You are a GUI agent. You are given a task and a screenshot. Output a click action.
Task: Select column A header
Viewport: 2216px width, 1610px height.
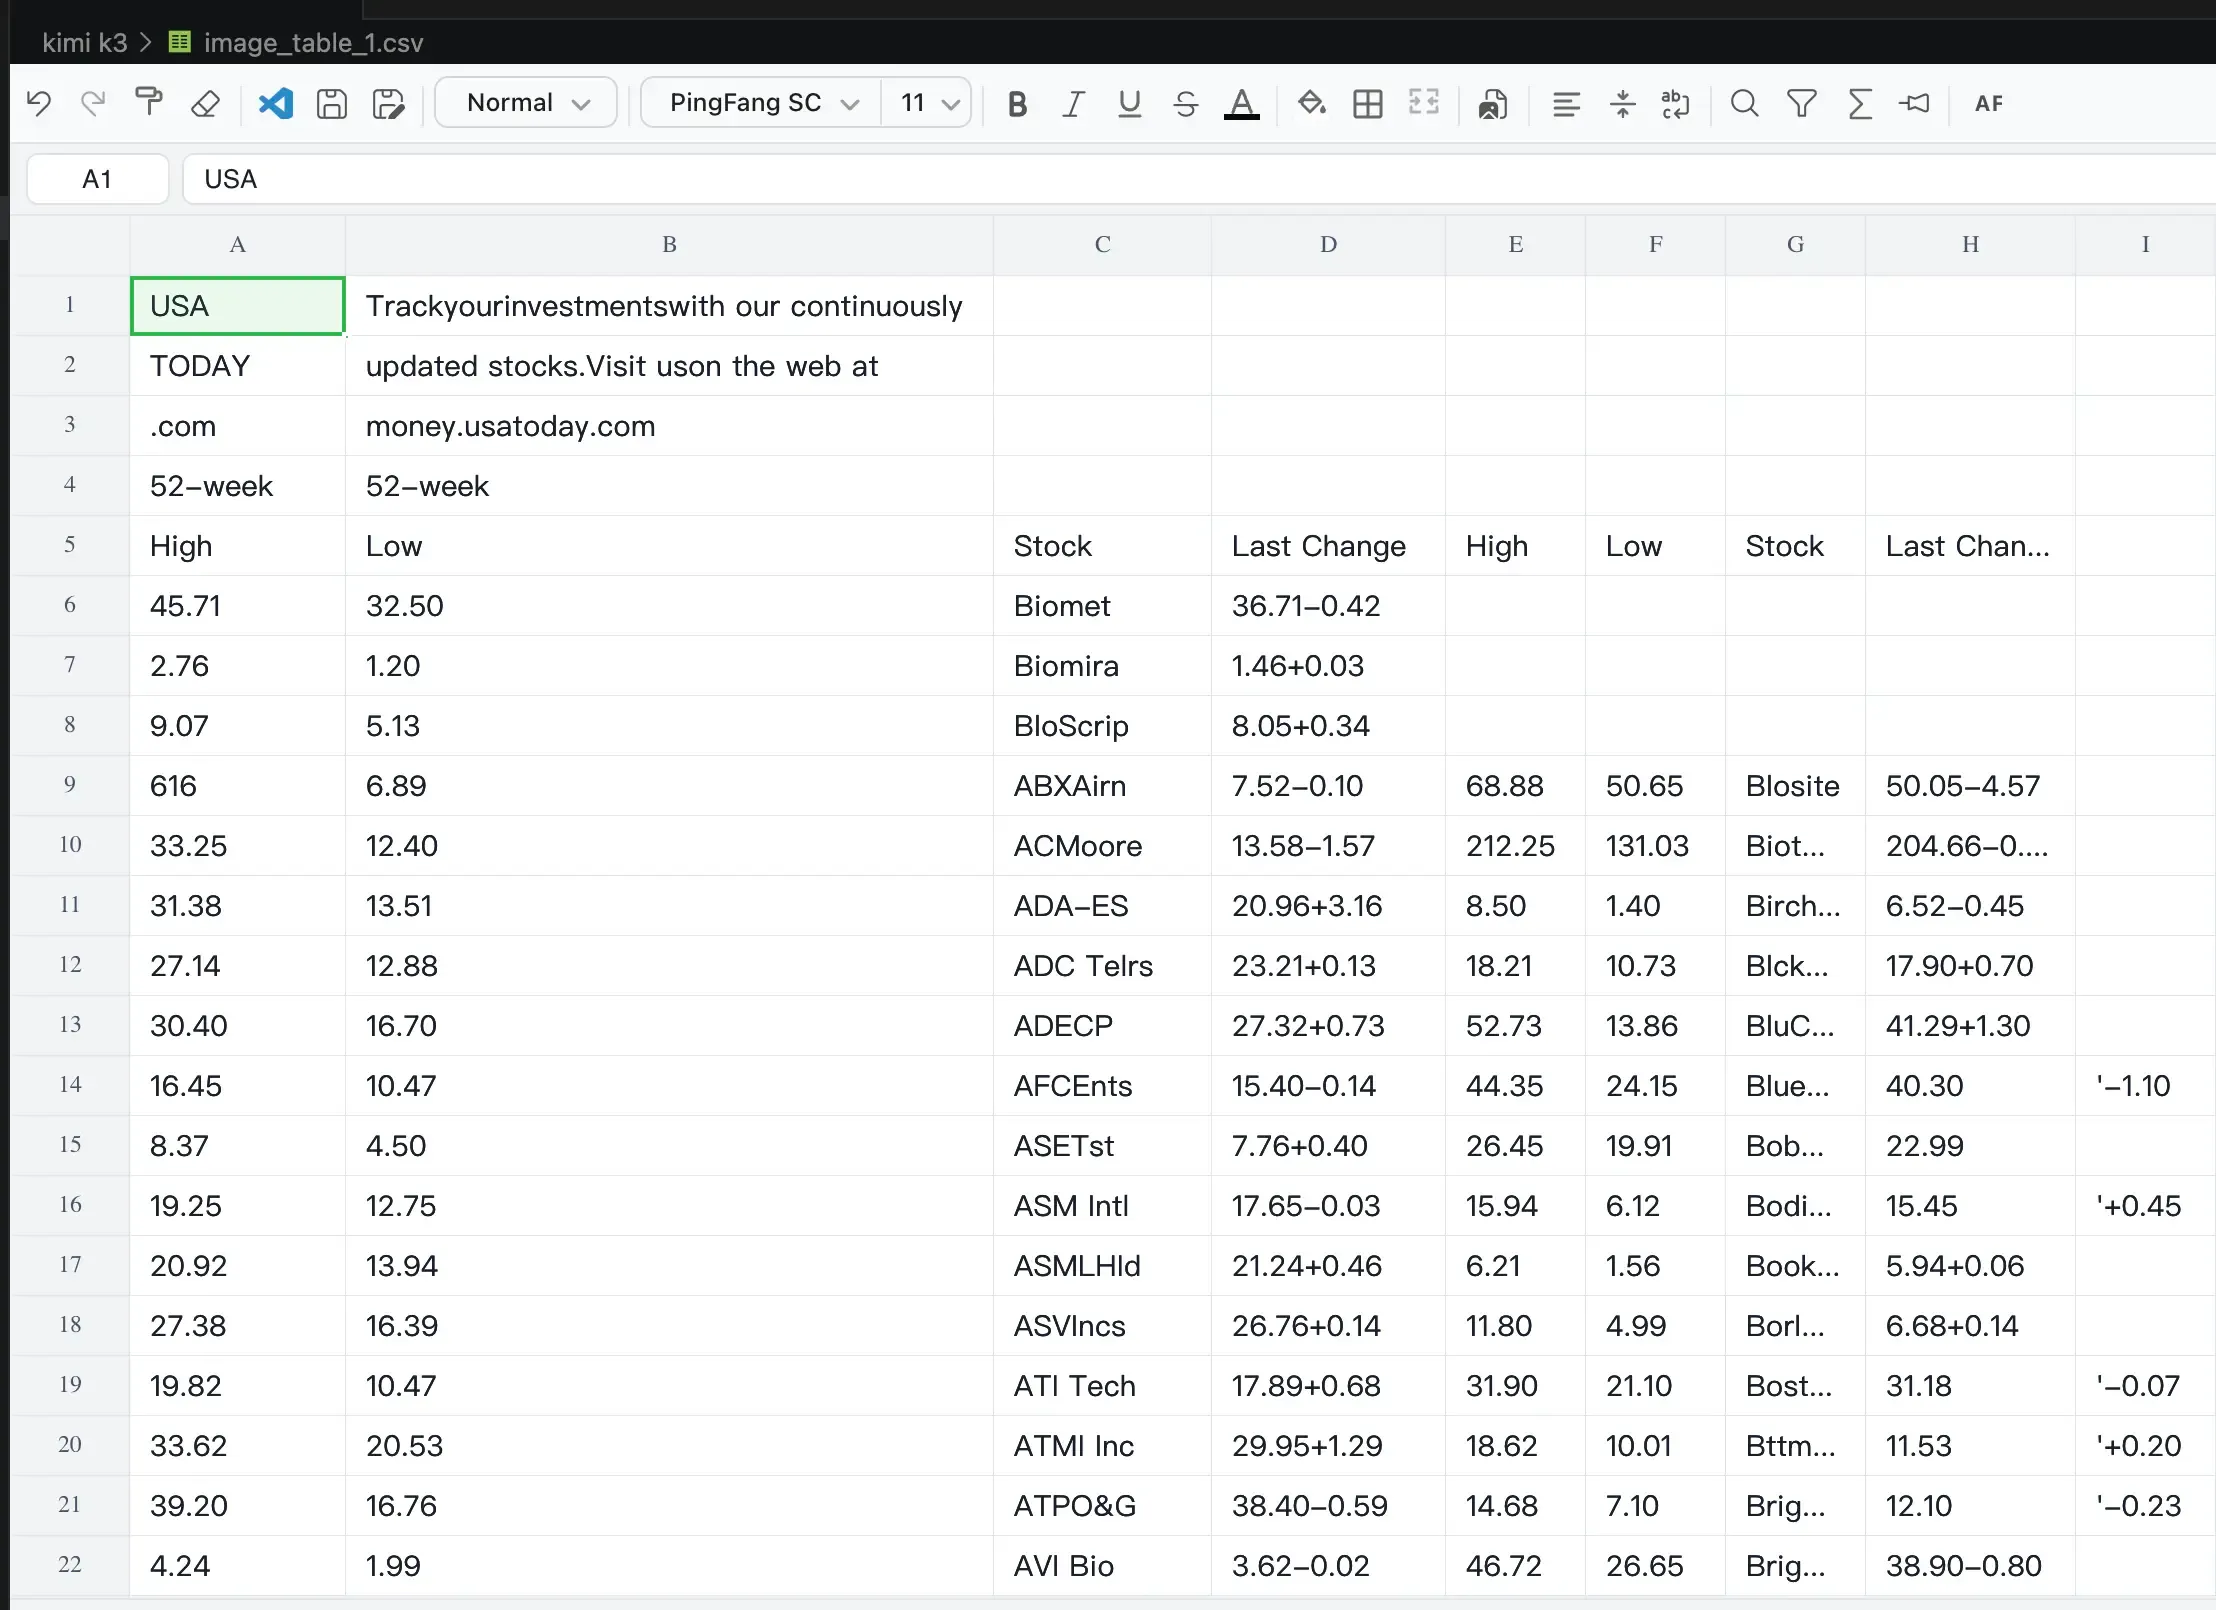pos(238,245)
